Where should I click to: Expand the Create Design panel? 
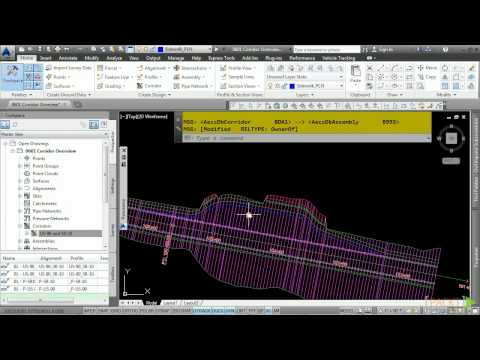[154, 95]
